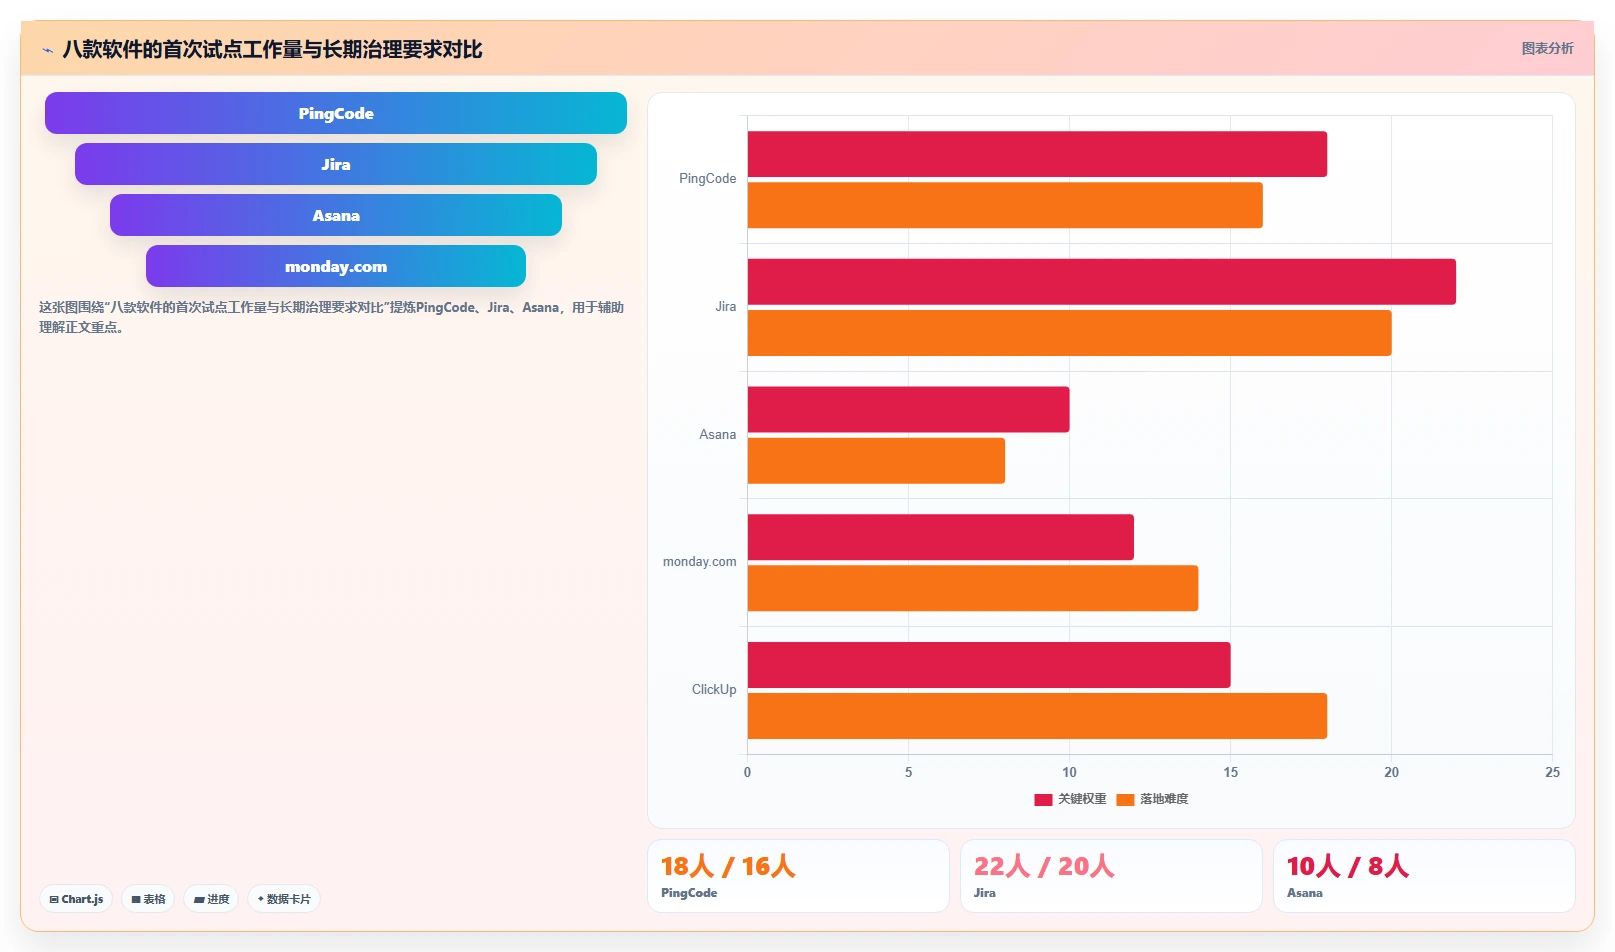Click the x-axis tick label 20
Screen dimensions: 1615x952
pyautogui.click(x=1391, y=772)
